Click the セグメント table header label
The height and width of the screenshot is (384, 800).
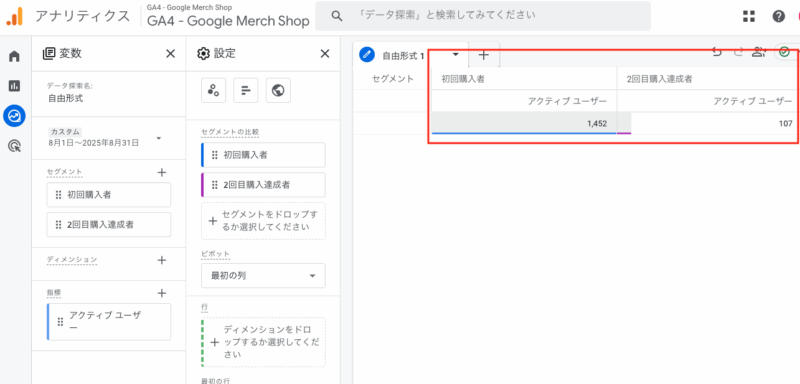393,79
